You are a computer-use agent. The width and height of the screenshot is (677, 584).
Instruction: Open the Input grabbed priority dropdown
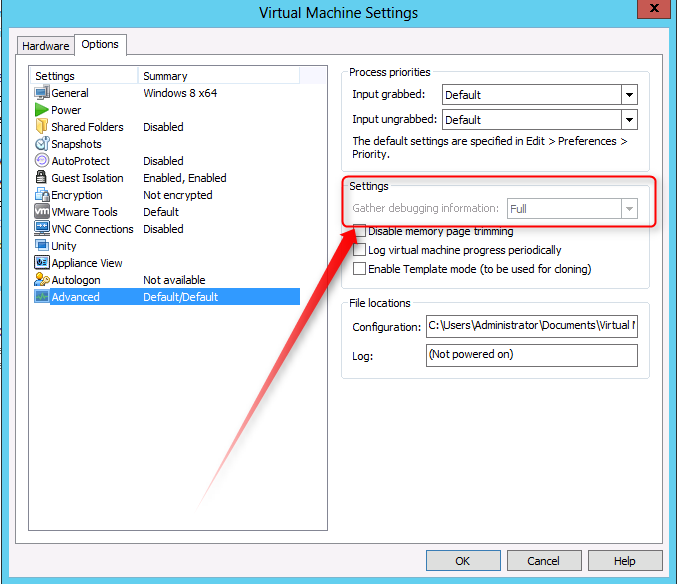[629, 95]
